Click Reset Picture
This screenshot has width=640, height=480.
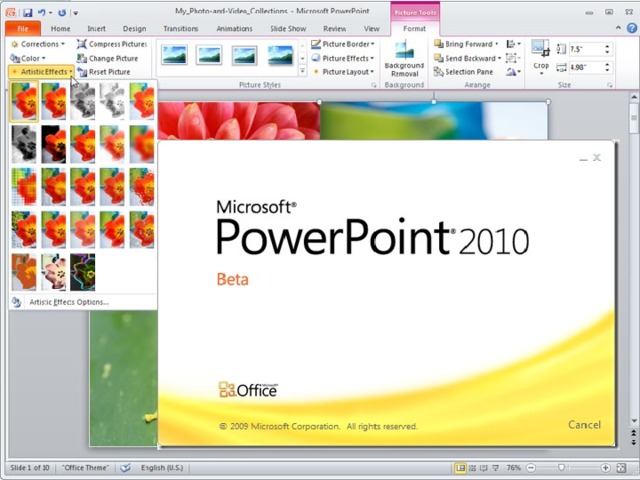tap(104, 72)
